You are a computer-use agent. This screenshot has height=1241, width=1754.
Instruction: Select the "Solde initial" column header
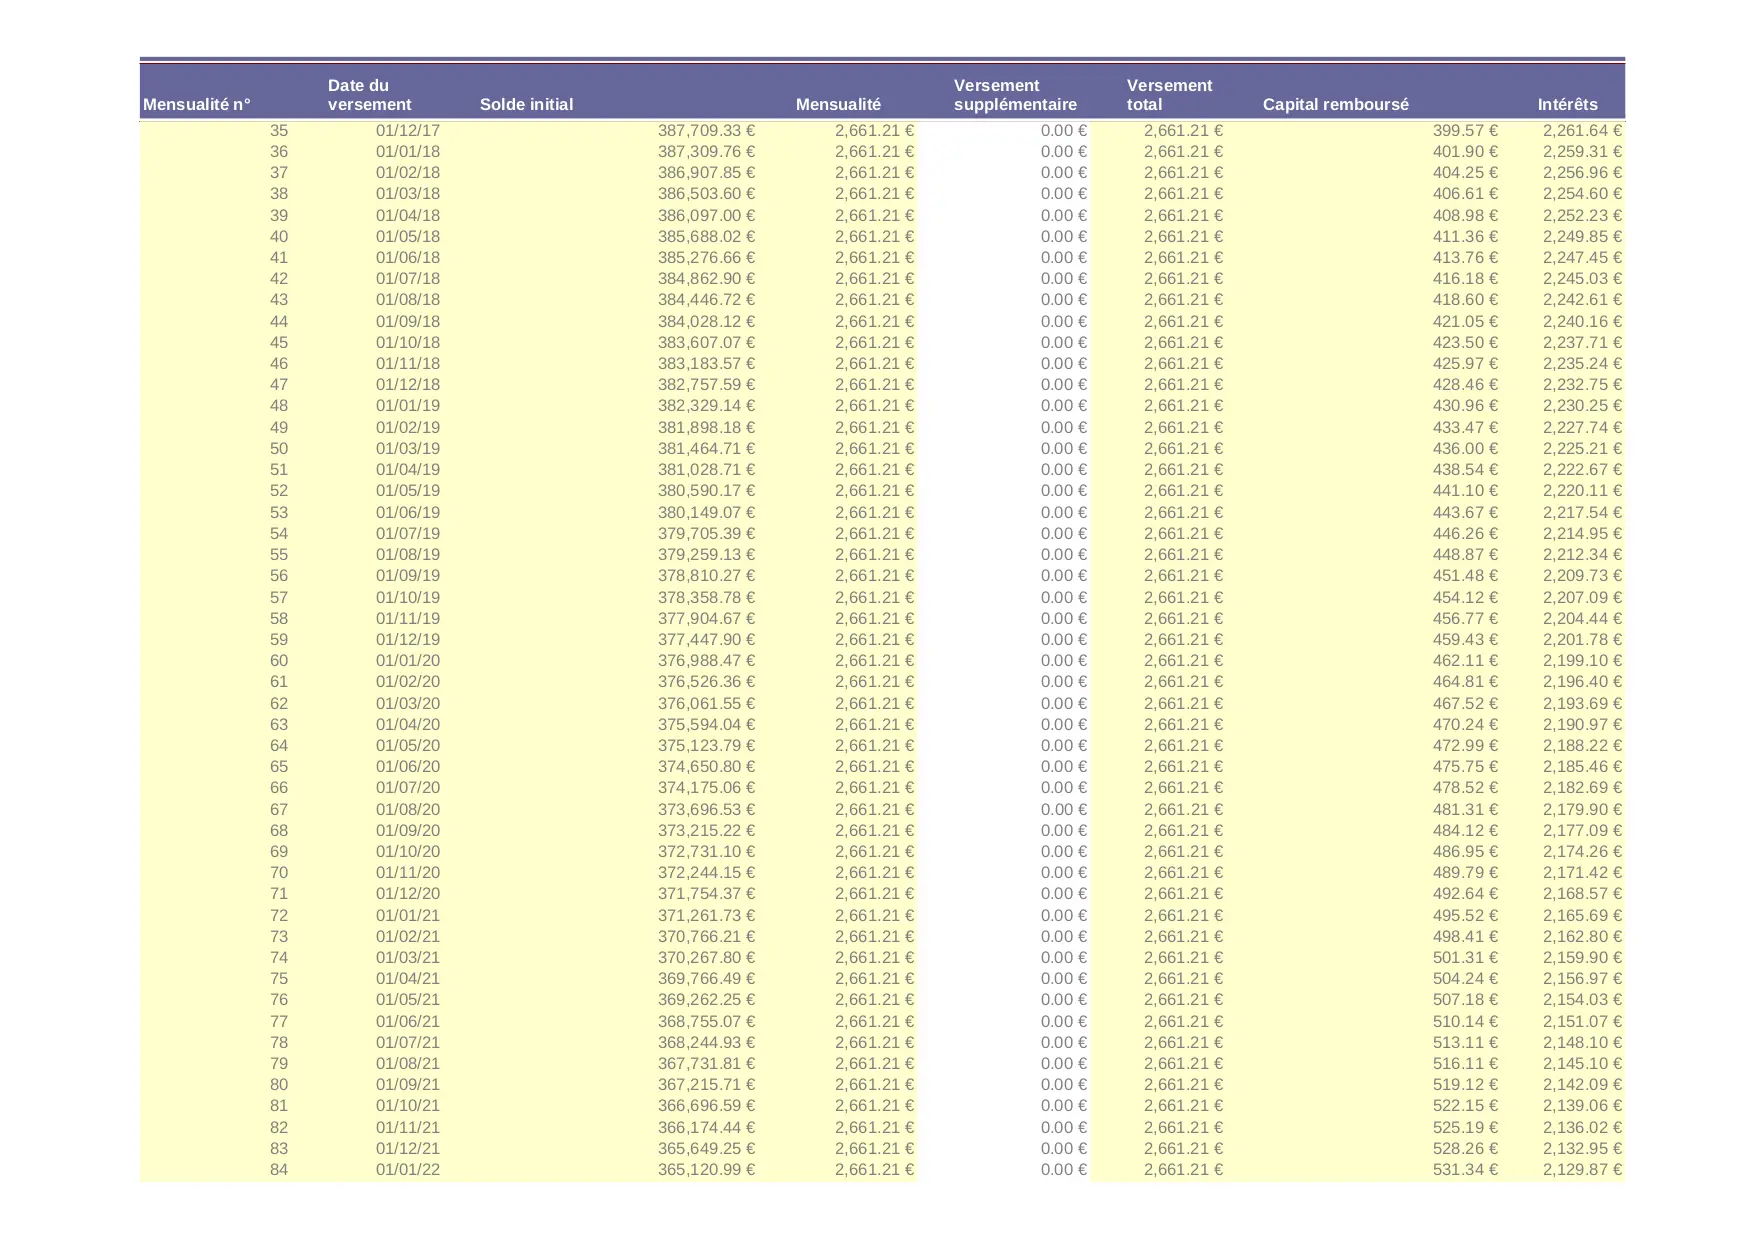tap(526, 104)
